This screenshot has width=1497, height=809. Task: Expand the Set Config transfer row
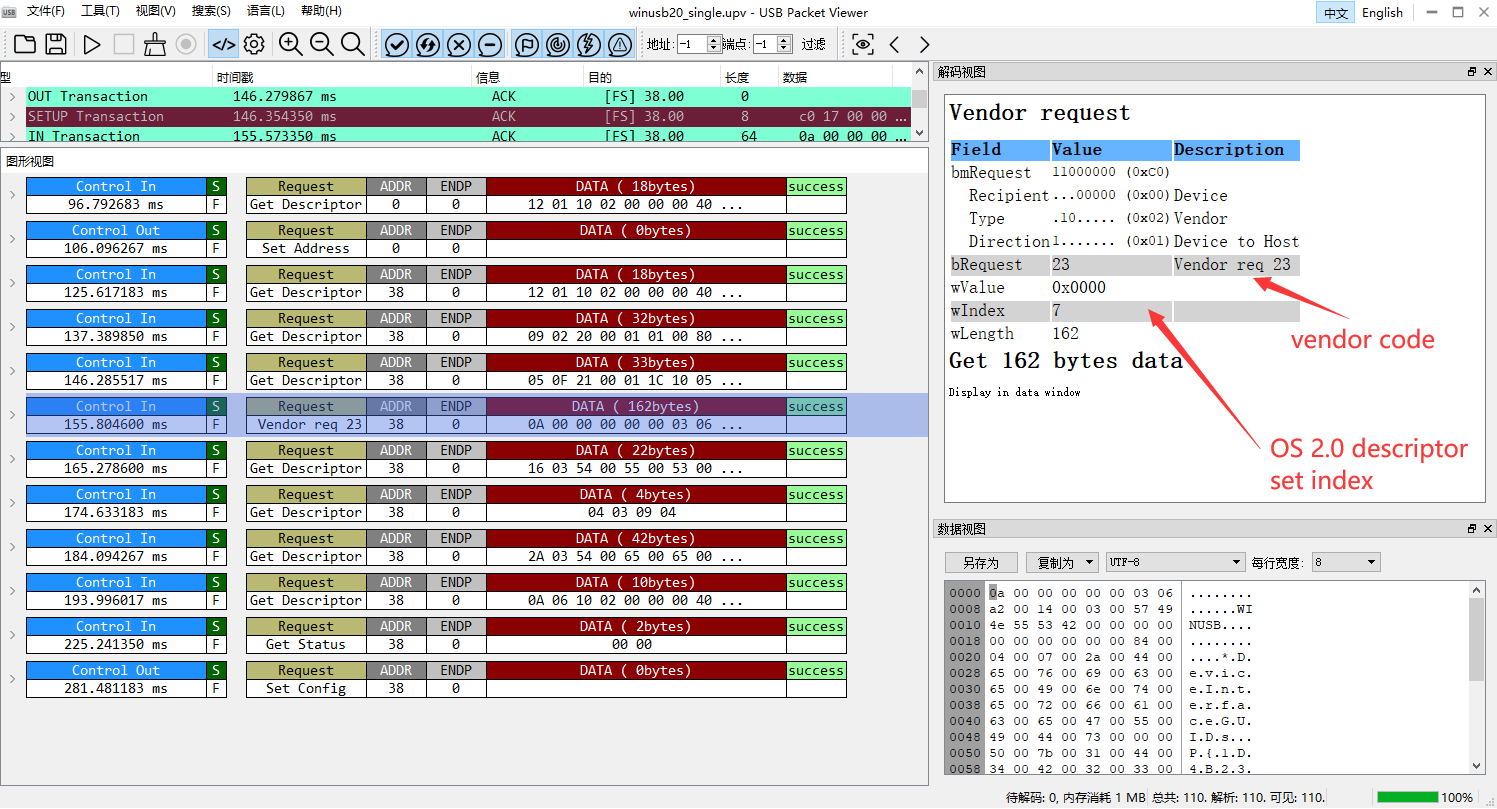[x=12, y=679]
